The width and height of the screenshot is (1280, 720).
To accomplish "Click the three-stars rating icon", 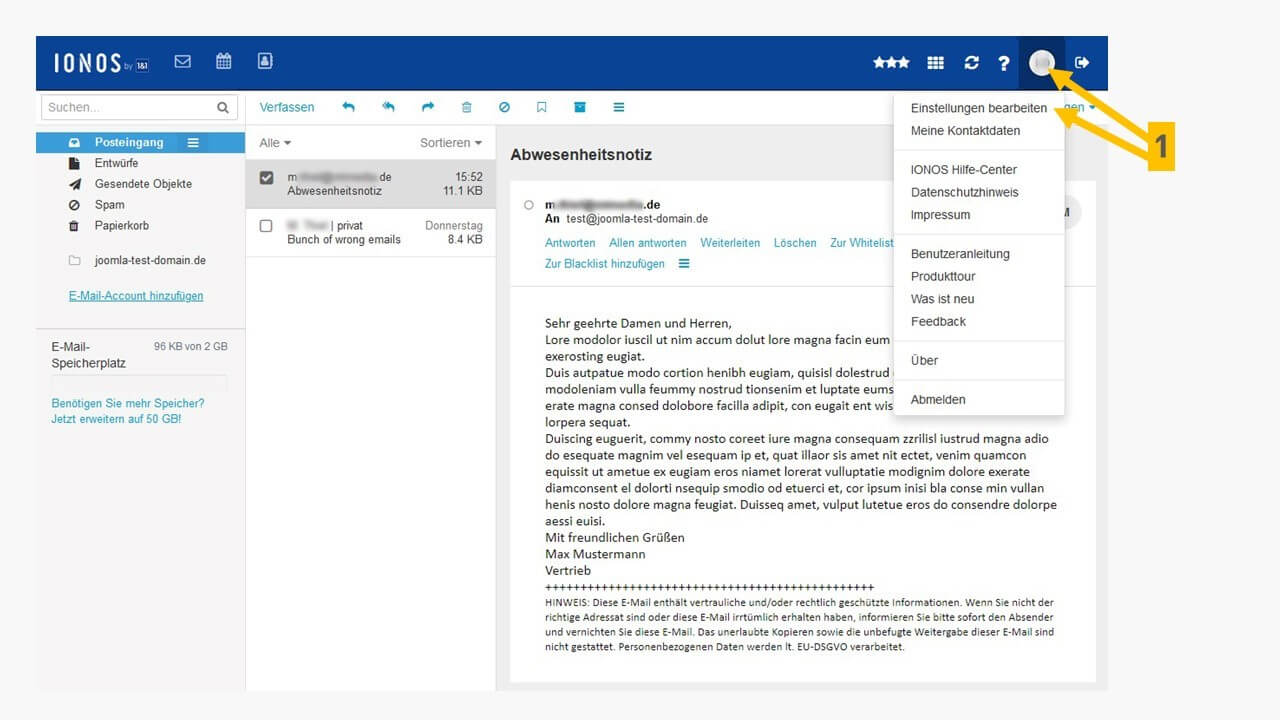I will click(891, 62).
